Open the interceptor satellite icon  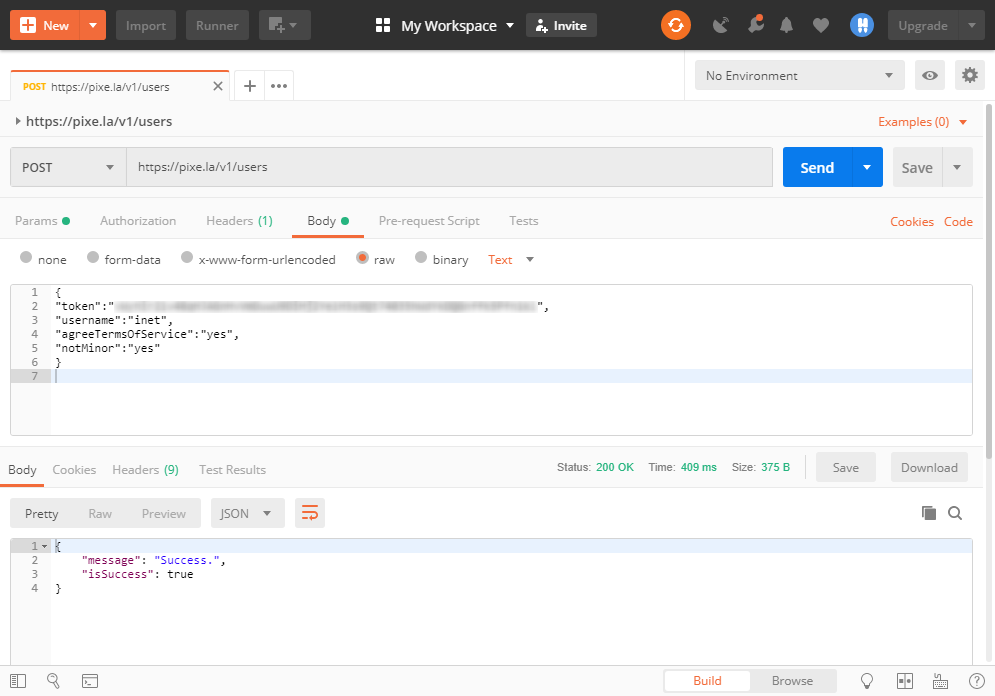click(x=721, y=25)
